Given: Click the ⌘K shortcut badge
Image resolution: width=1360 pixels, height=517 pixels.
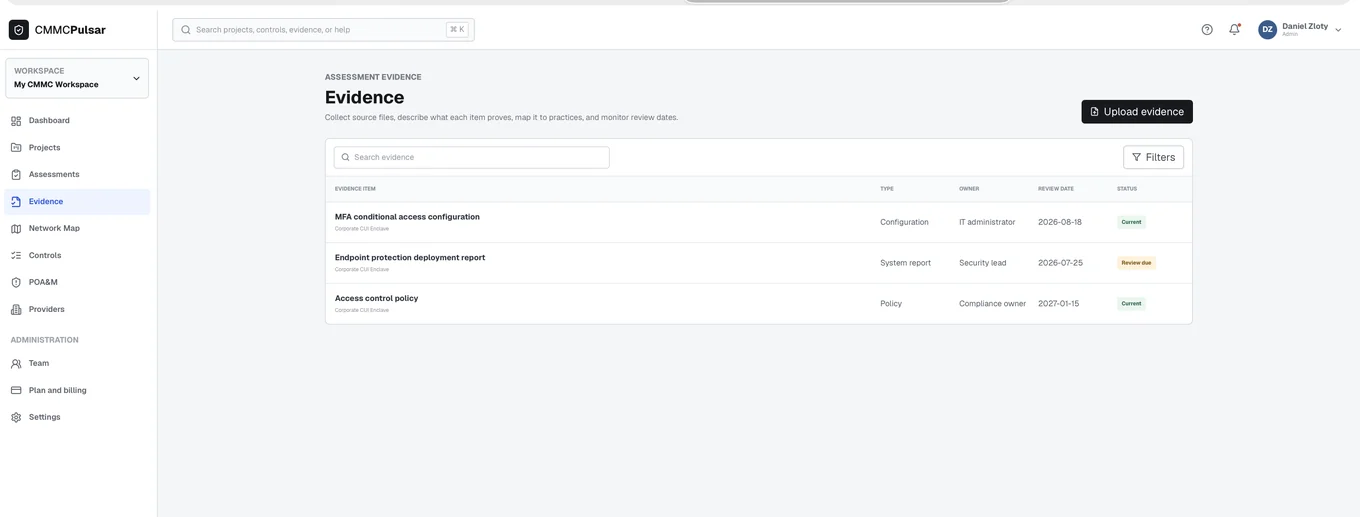Looking at the screenshot, I should tap(457, 30).
